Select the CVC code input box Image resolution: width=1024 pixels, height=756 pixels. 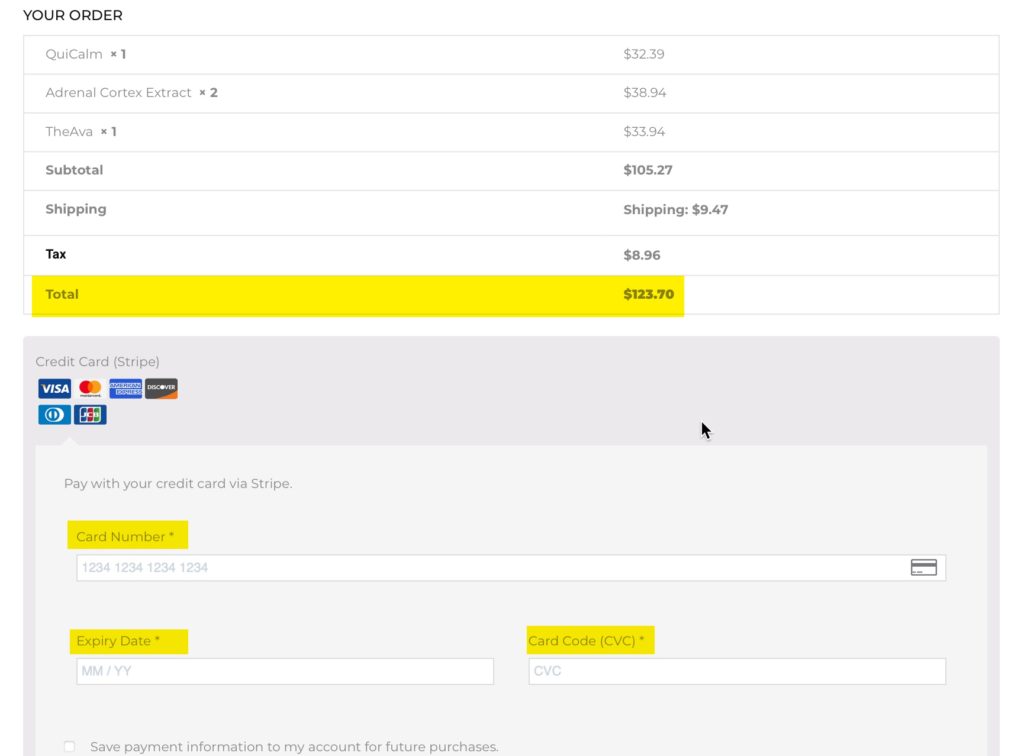coord(737,671)
